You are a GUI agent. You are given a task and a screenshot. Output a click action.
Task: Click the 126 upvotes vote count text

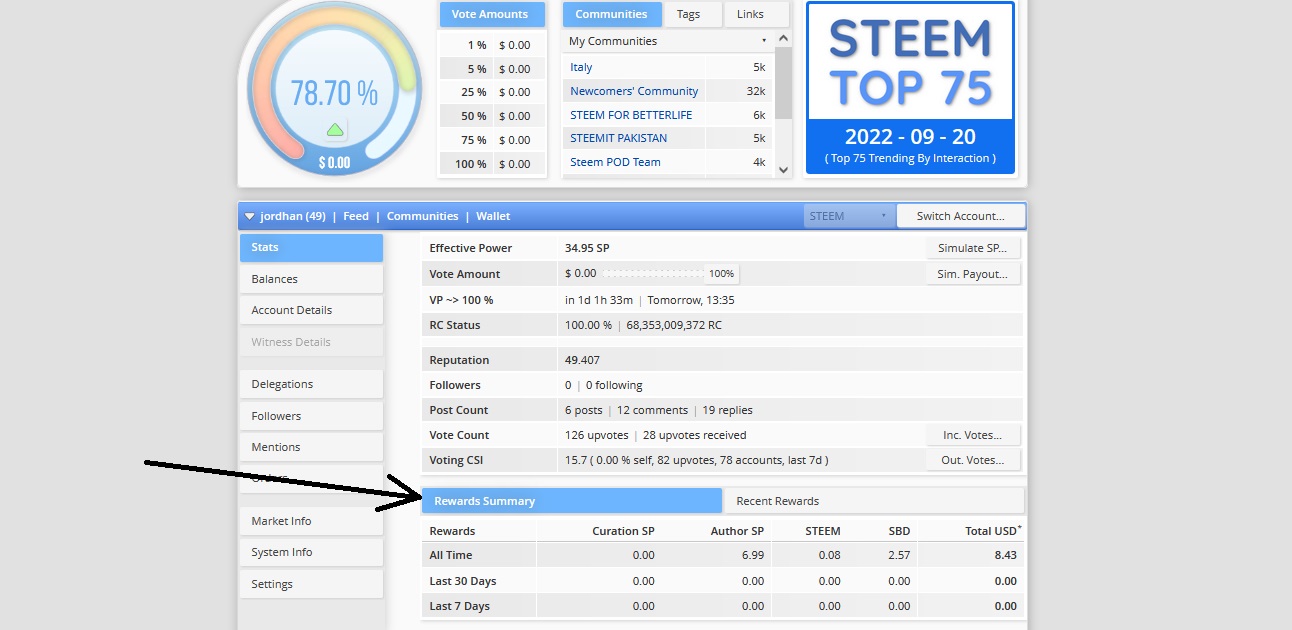[597, 435]
